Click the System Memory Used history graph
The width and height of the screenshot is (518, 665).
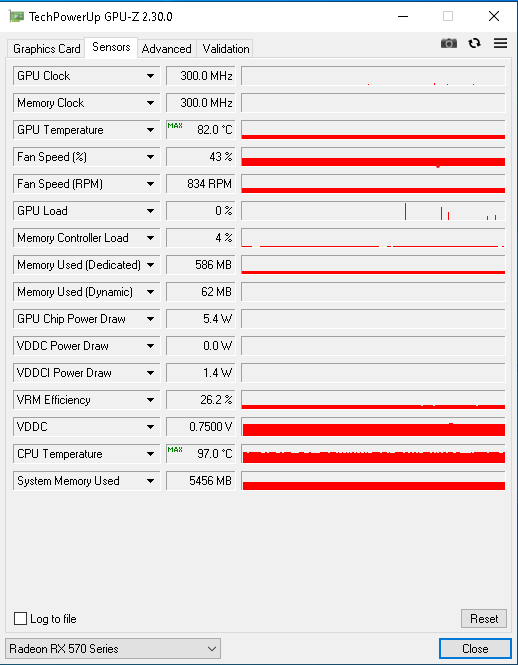pos(373,481)
